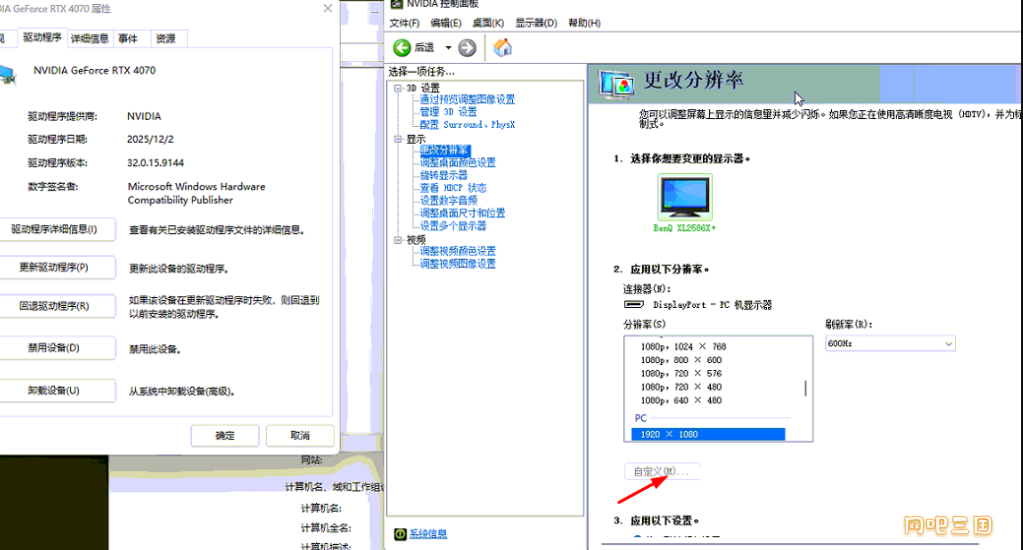Close the RTX 4070 properties dialog

(x=328, y=8)
